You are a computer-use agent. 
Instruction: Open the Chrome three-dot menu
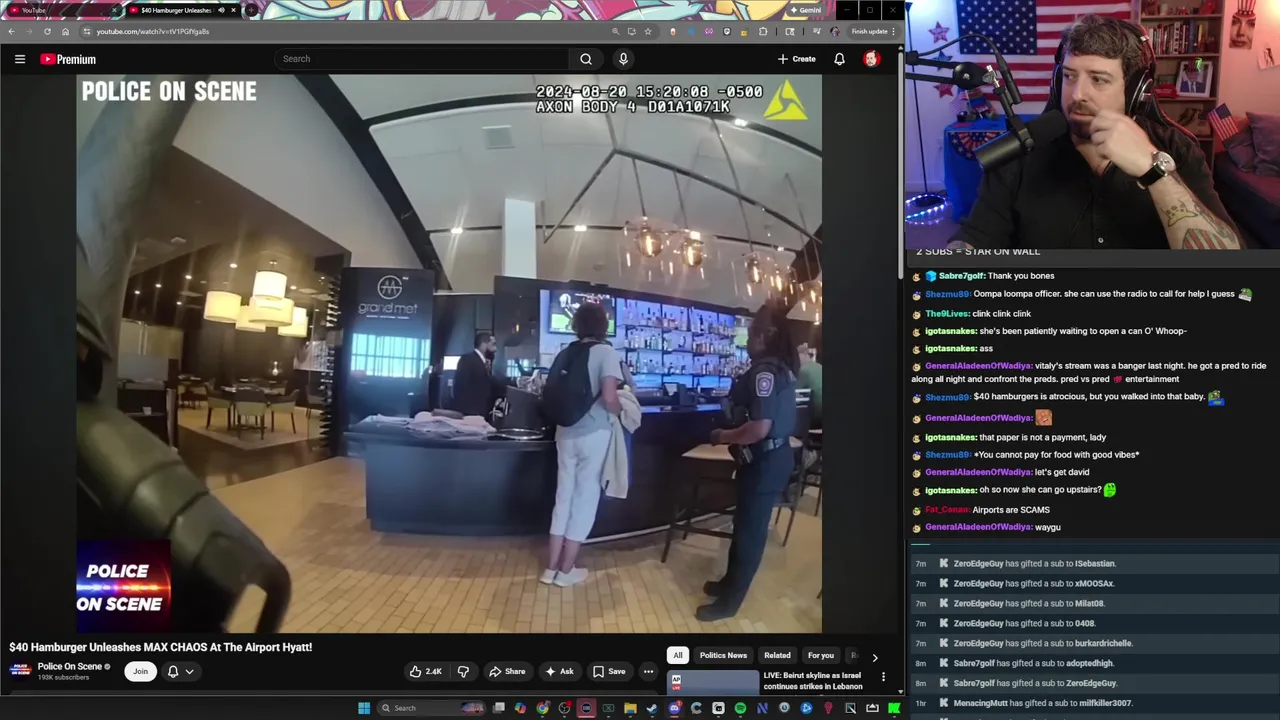(x=893, y=31)
